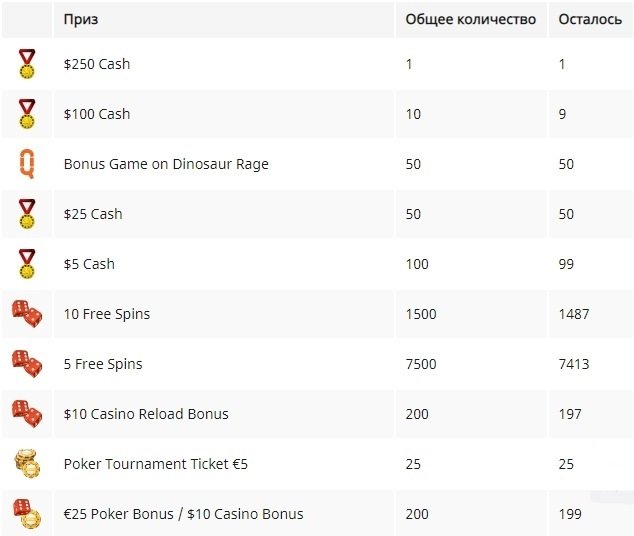Select the 7413 remaining count value
The image size is (634, 536).
574,364
